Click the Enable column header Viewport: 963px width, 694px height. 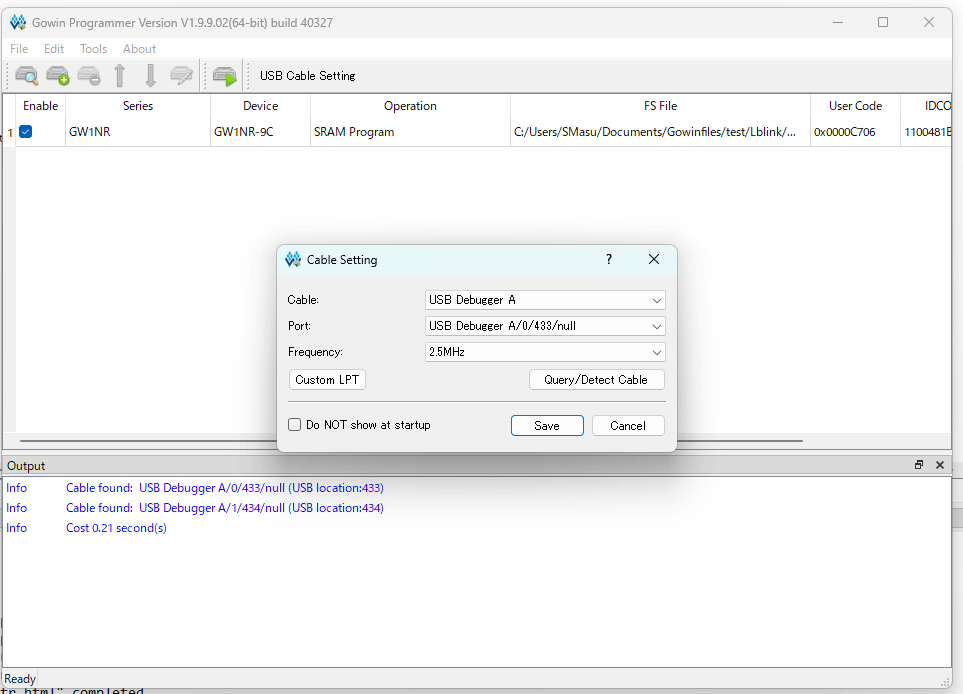[x=41, y=106]
